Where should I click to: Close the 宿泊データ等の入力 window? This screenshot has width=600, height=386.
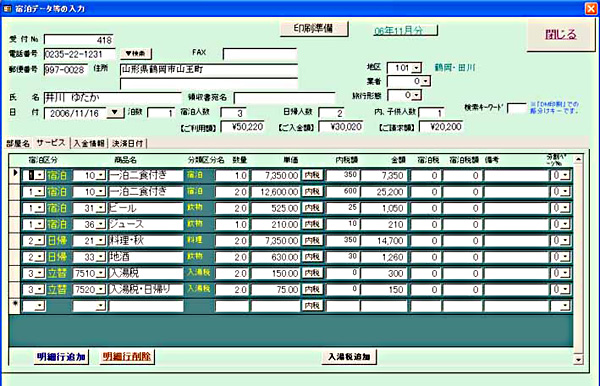click(592, 8)
